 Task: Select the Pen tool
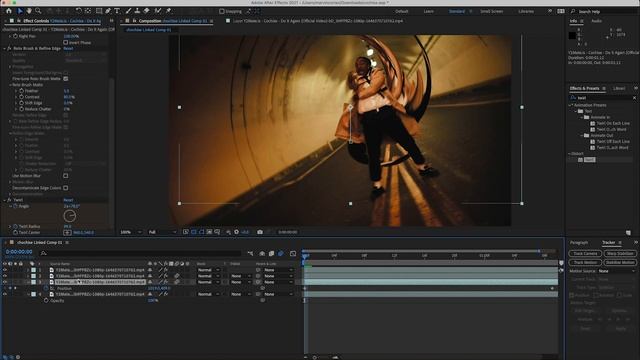pyautogui.click(x=108, y=11)
